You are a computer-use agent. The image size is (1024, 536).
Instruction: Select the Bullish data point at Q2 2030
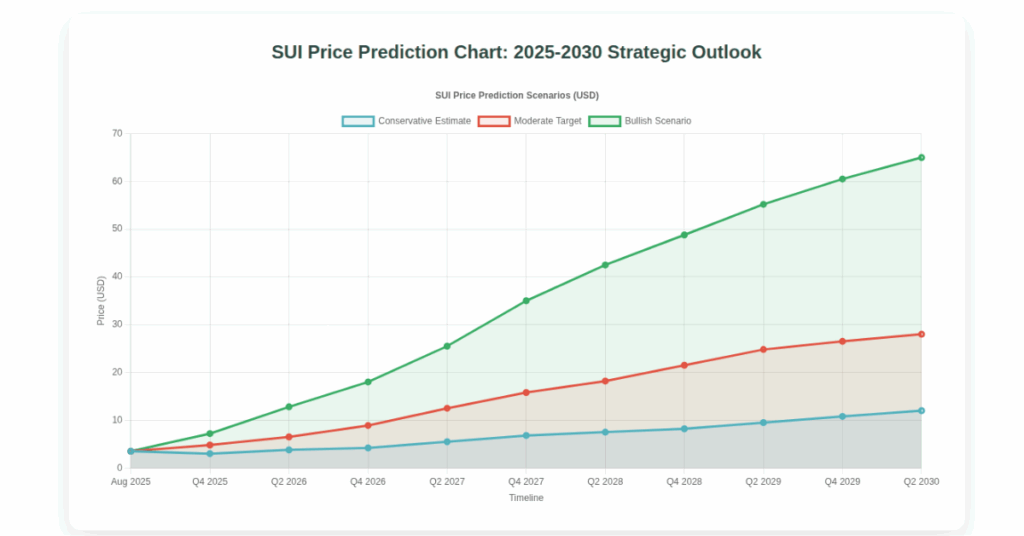pyautogui.click(x=921, y=157)
